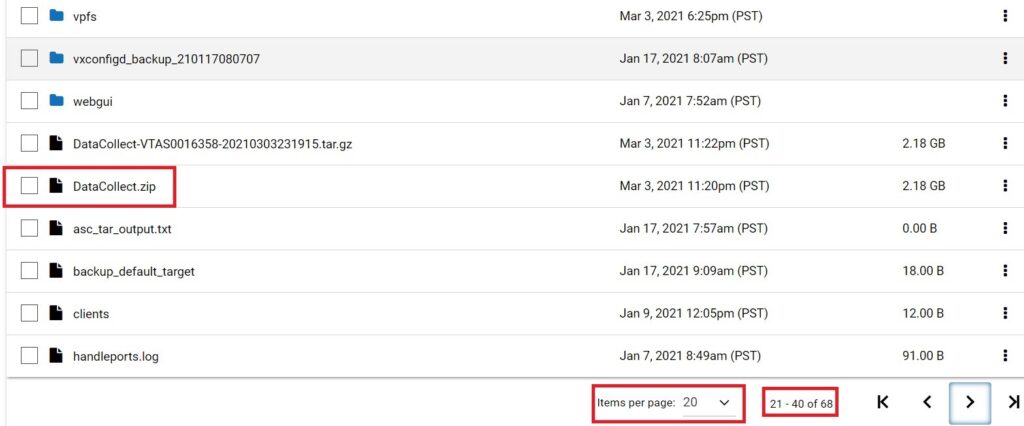Tick the checkbox for DataCollect.zip
This screenshot has height=426, width=1024.
point(29,186)
